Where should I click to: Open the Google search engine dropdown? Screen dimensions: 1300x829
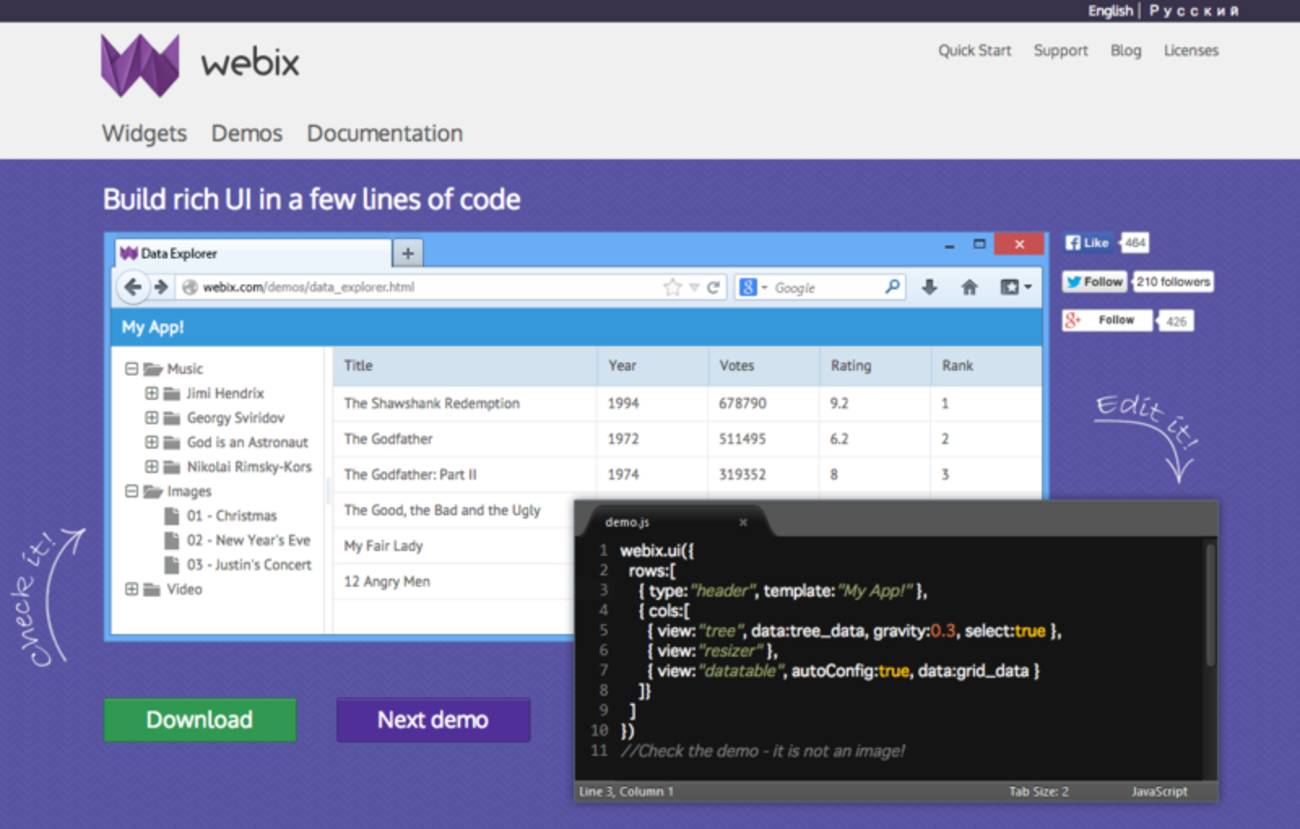click(753, 288)
